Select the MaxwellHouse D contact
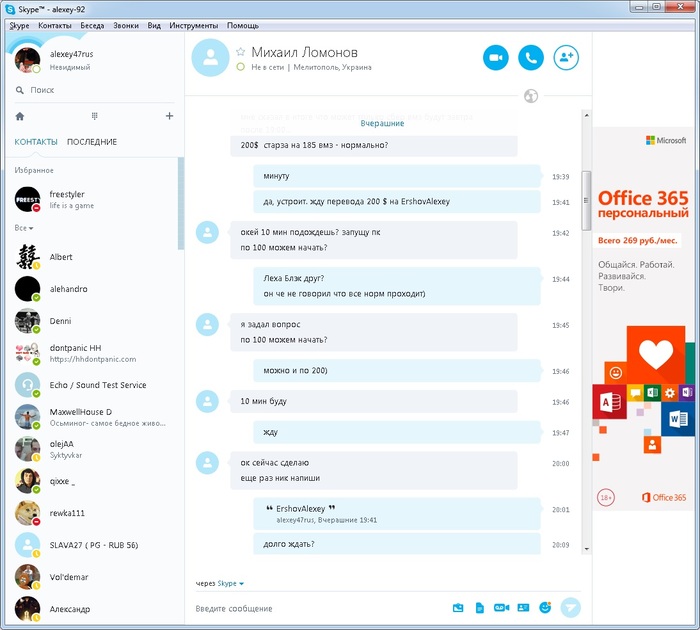The width and height of the screenshot is (700, 630). coord(92,417)
